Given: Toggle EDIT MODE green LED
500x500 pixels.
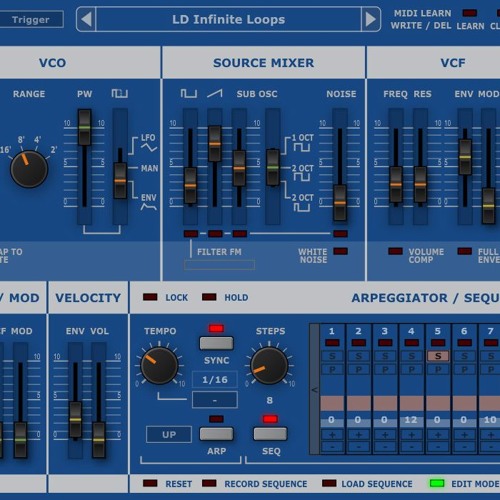Looking at the screenshot, I should (x=437, y=483).
